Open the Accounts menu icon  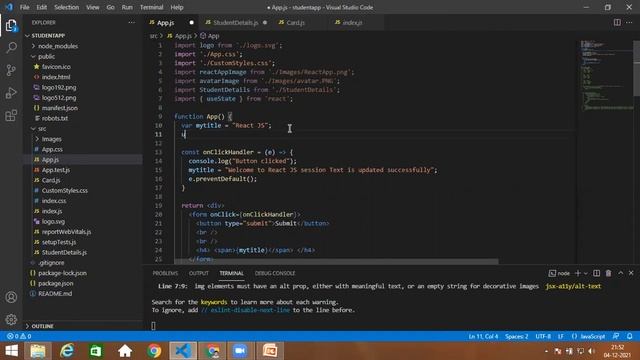[x=11, y=297]
